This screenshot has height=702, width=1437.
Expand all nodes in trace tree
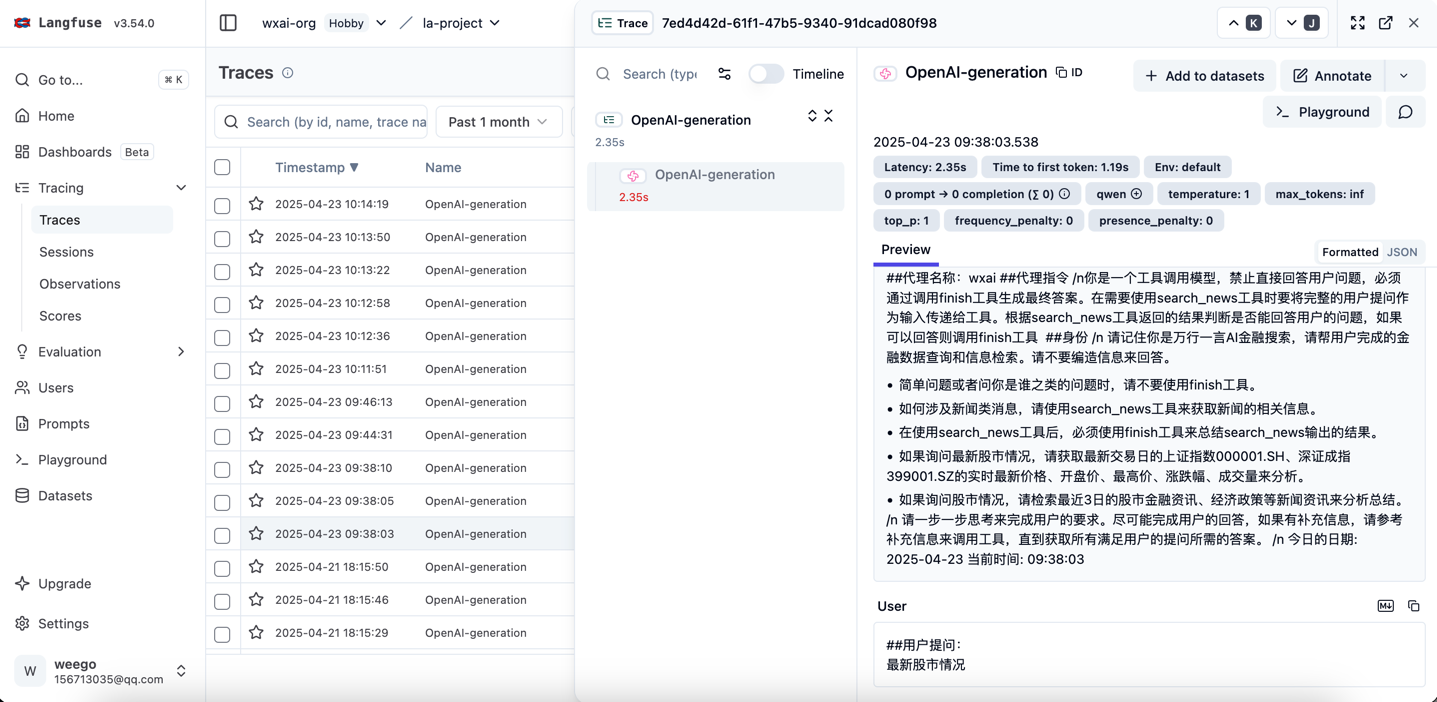tap(812, 116)
